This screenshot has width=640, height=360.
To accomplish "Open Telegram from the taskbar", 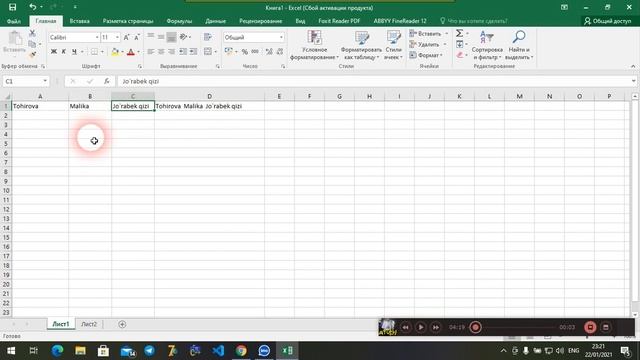I will coord(149,351).
